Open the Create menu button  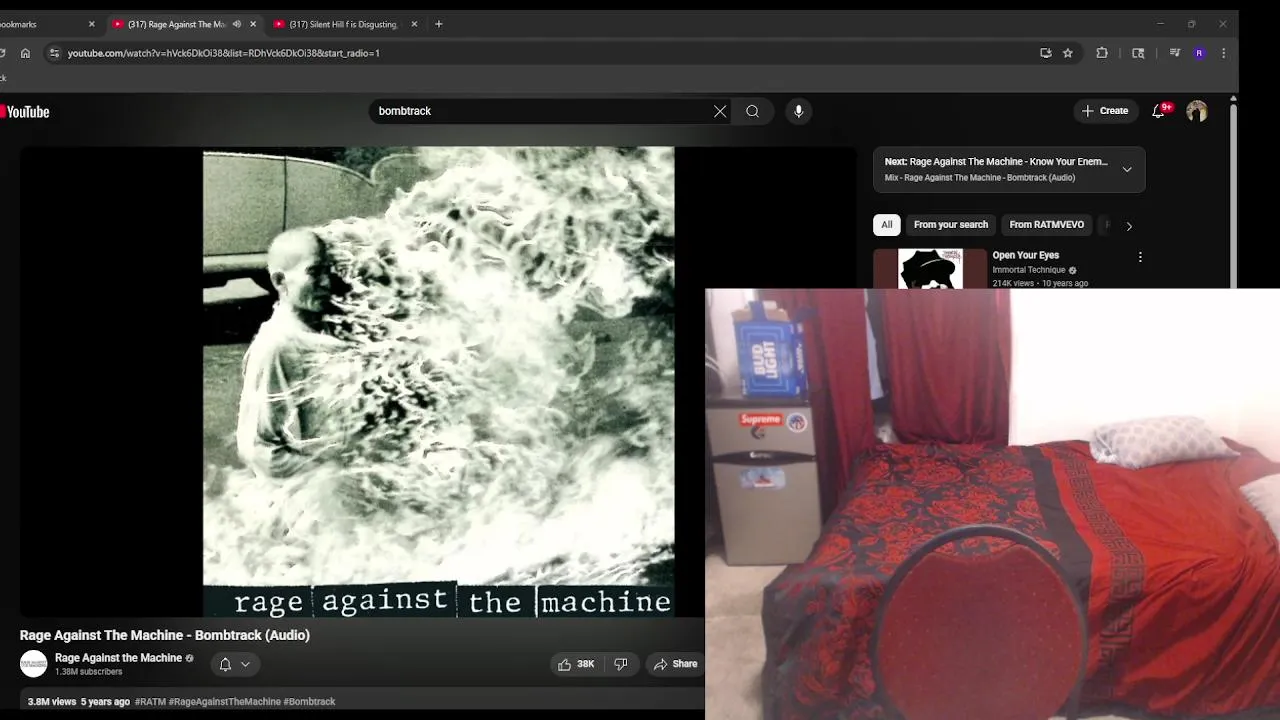pos(1105,111)
